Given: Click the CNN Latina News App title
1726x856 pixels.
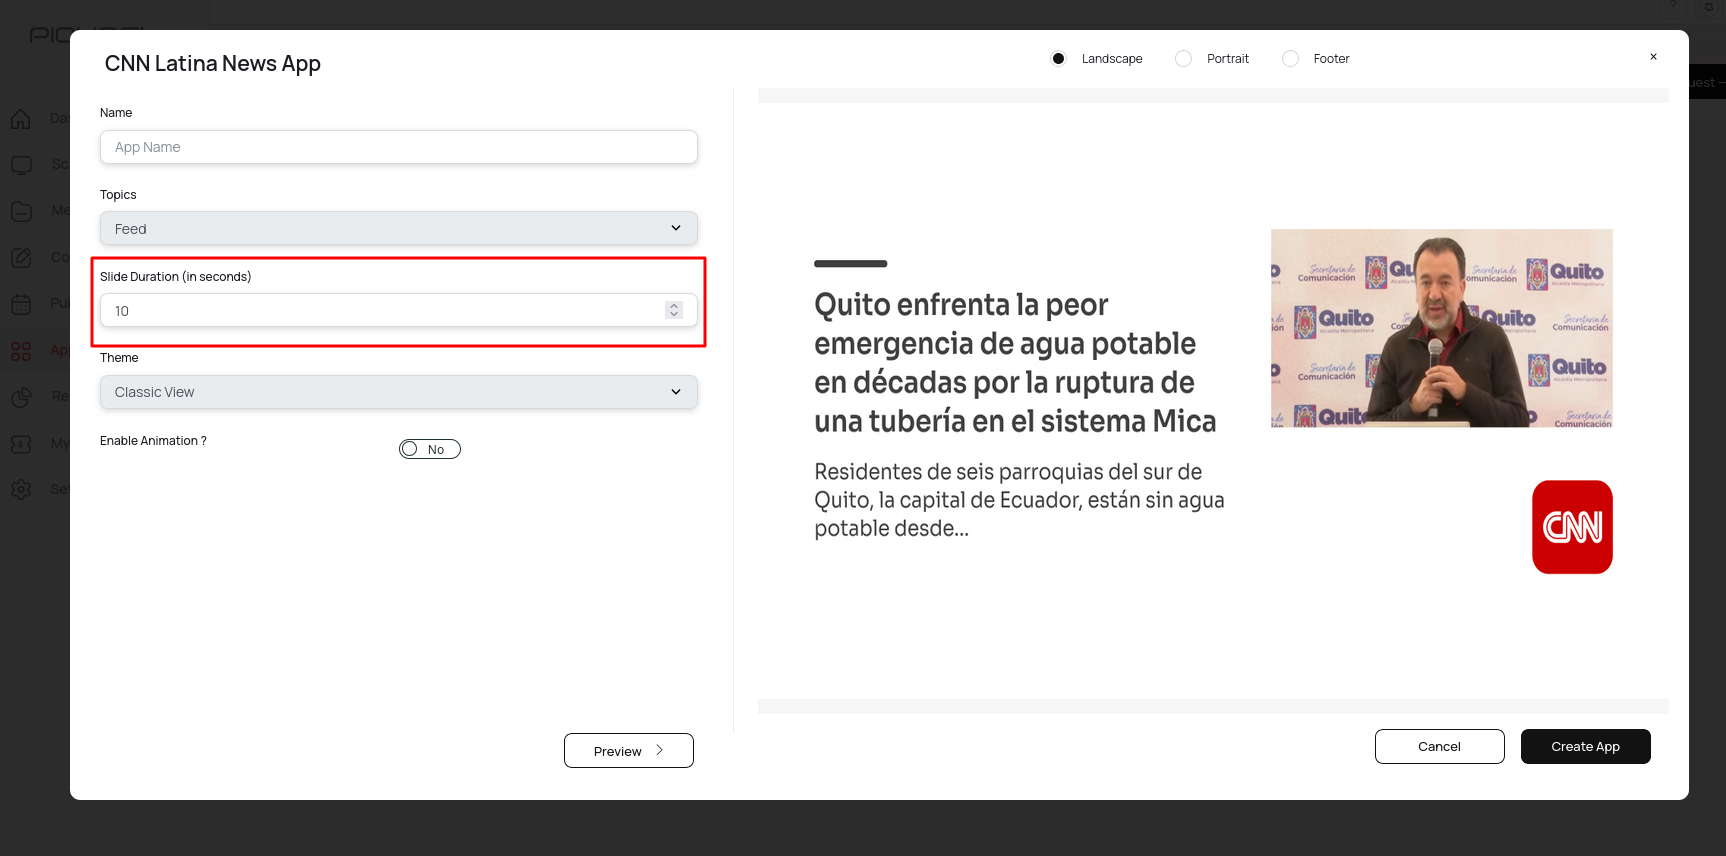Looking at the screenshot, I should [x=213, y=64].
